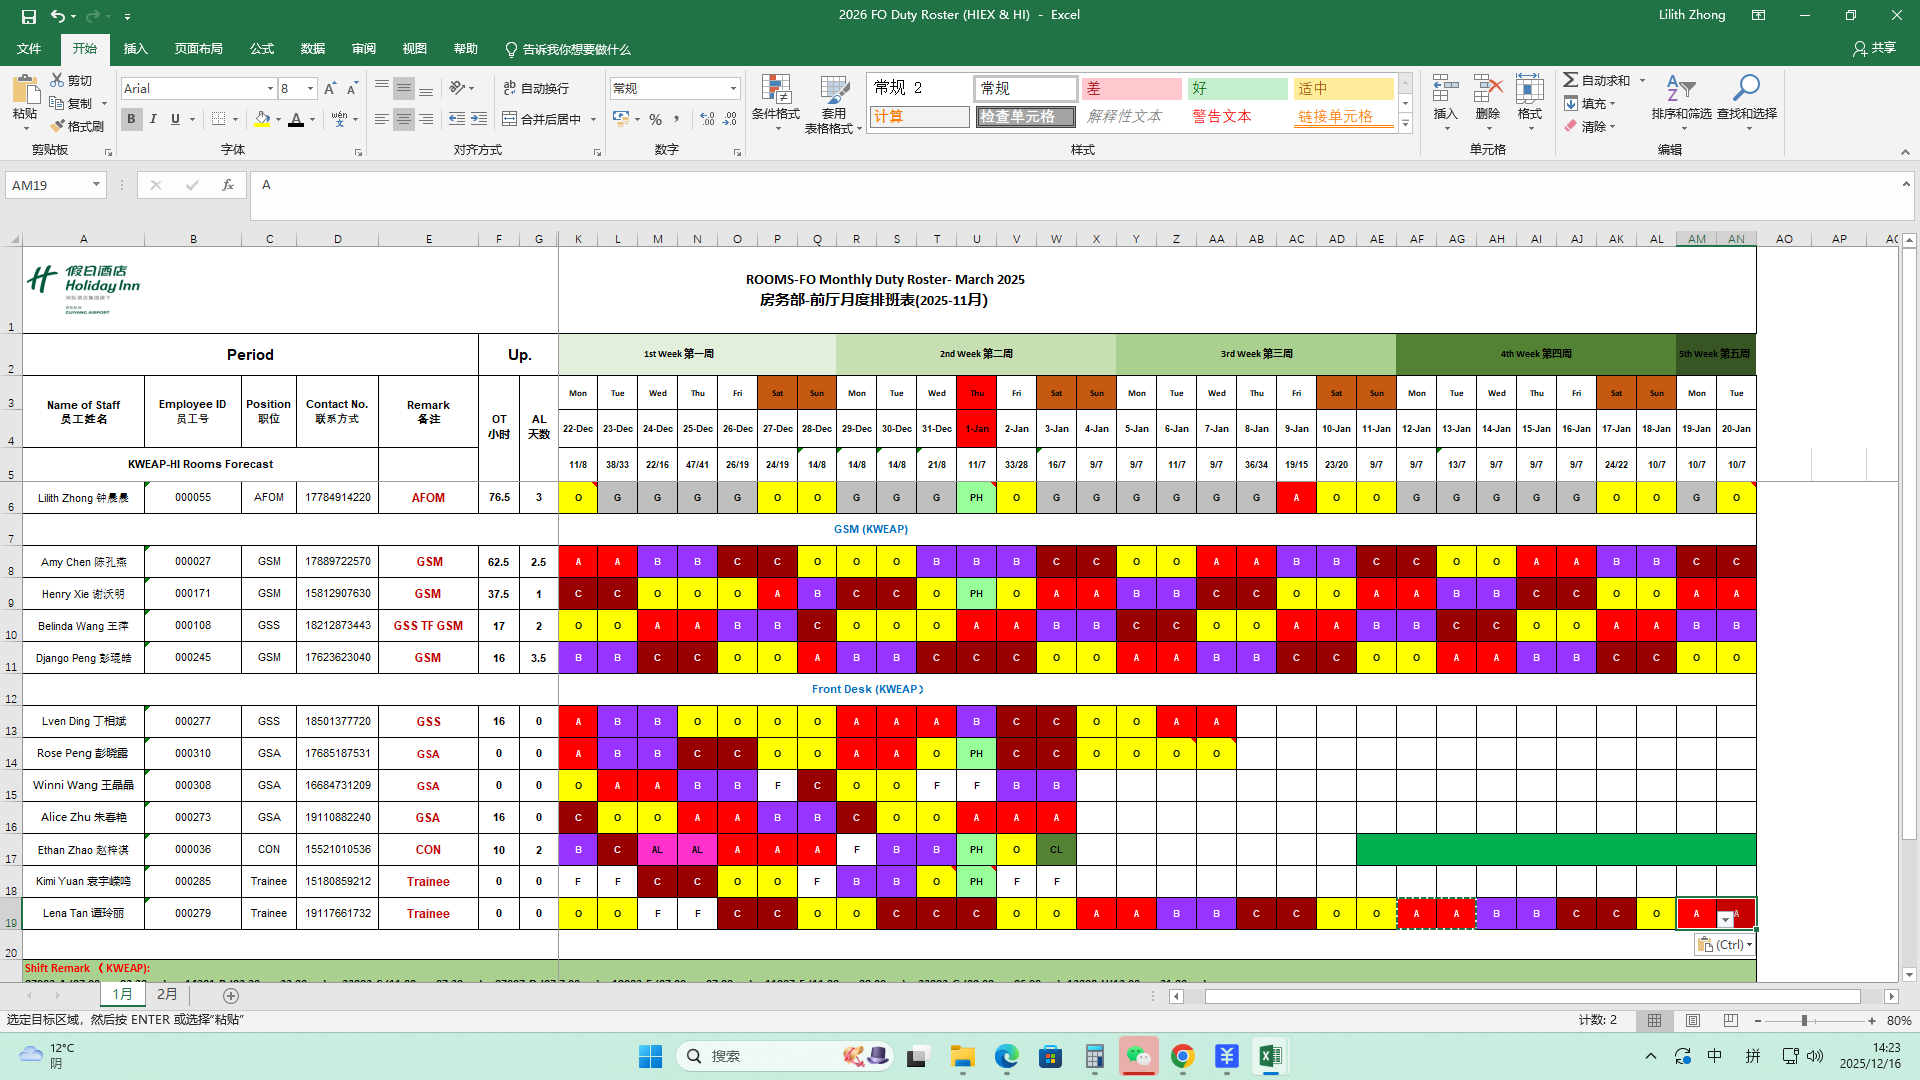Click the Wrap Text icon
1920x1080 pixels.
click(510, 88)
